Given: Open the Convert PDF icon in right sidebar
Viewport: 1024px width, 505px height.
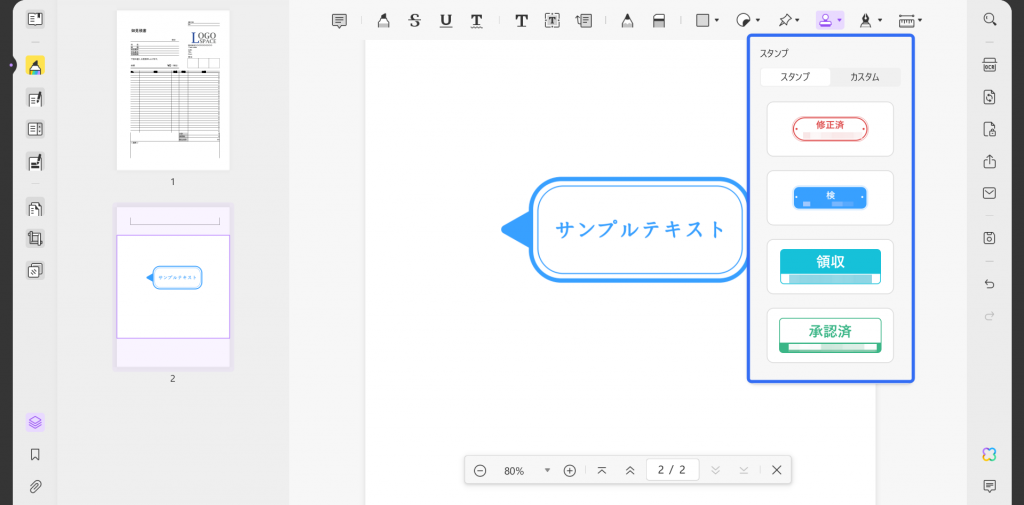Looking at the screenshot, I should point(989,97).
